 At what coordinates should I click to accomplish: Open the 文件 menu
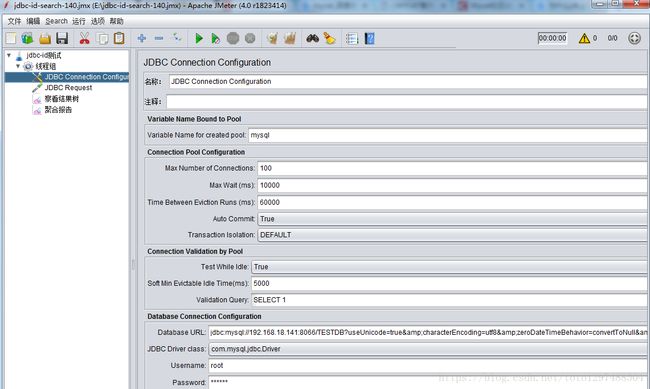(14, 21)
